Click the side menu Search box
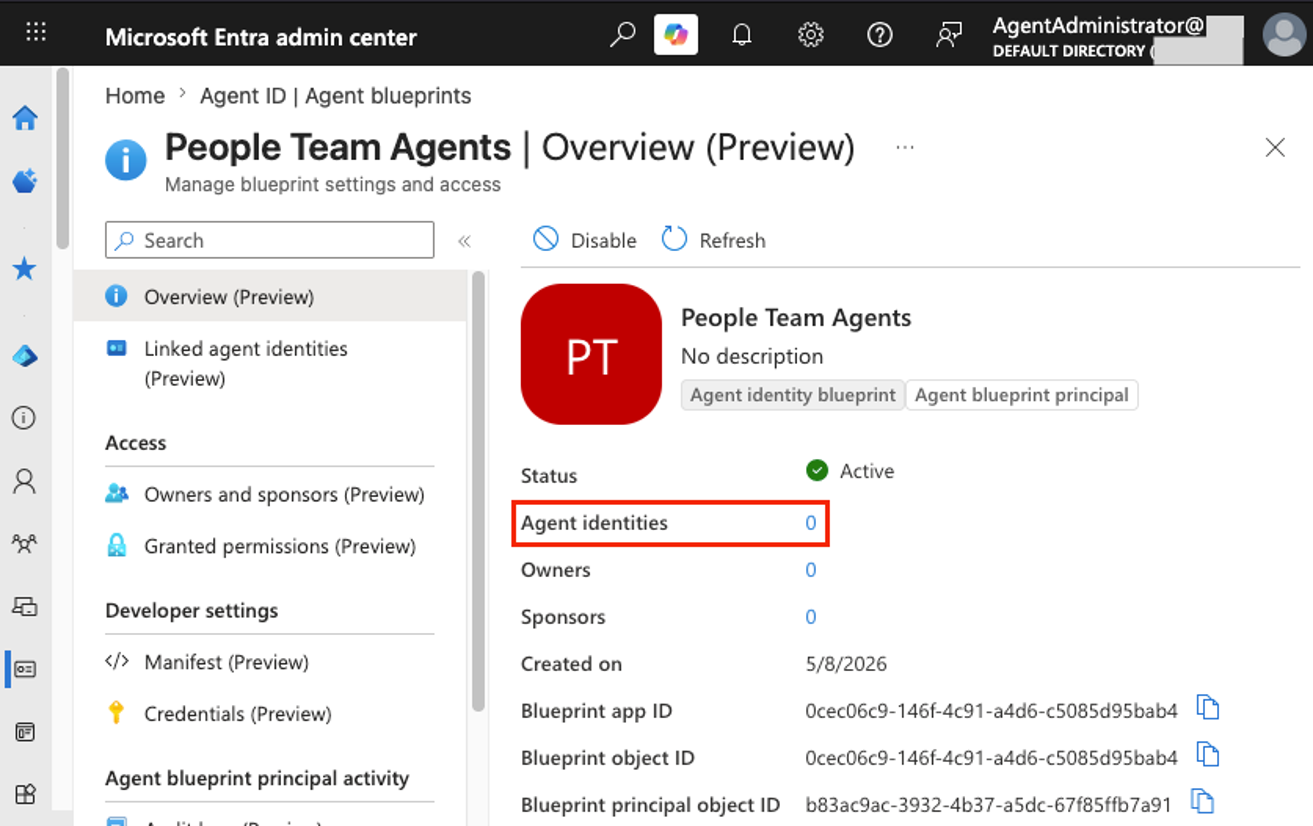The width and height of the screenshot is (1313, 826). tap(270, 240)
